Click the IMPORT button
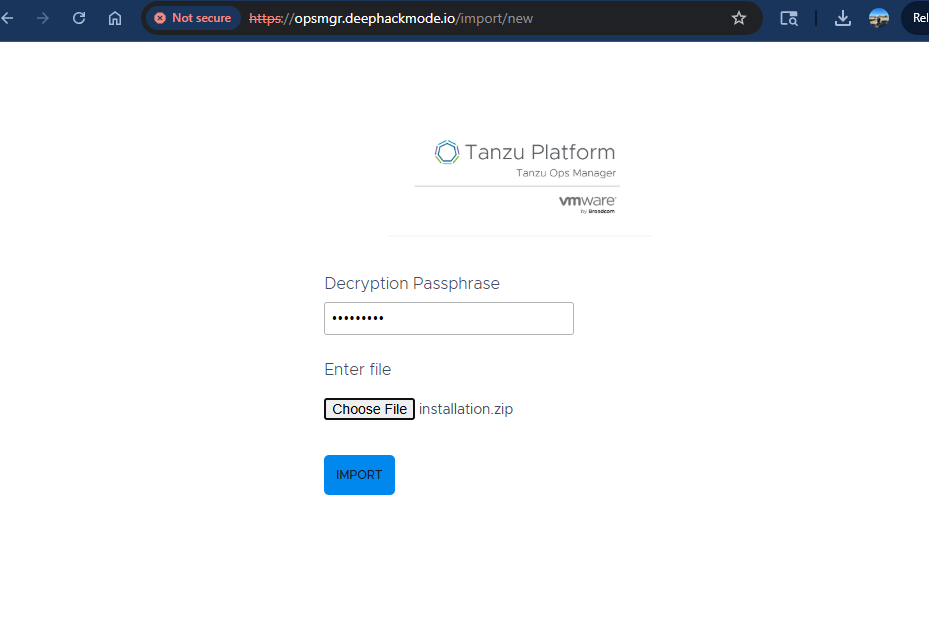This screenshot has height=617, width=929. 359,475
